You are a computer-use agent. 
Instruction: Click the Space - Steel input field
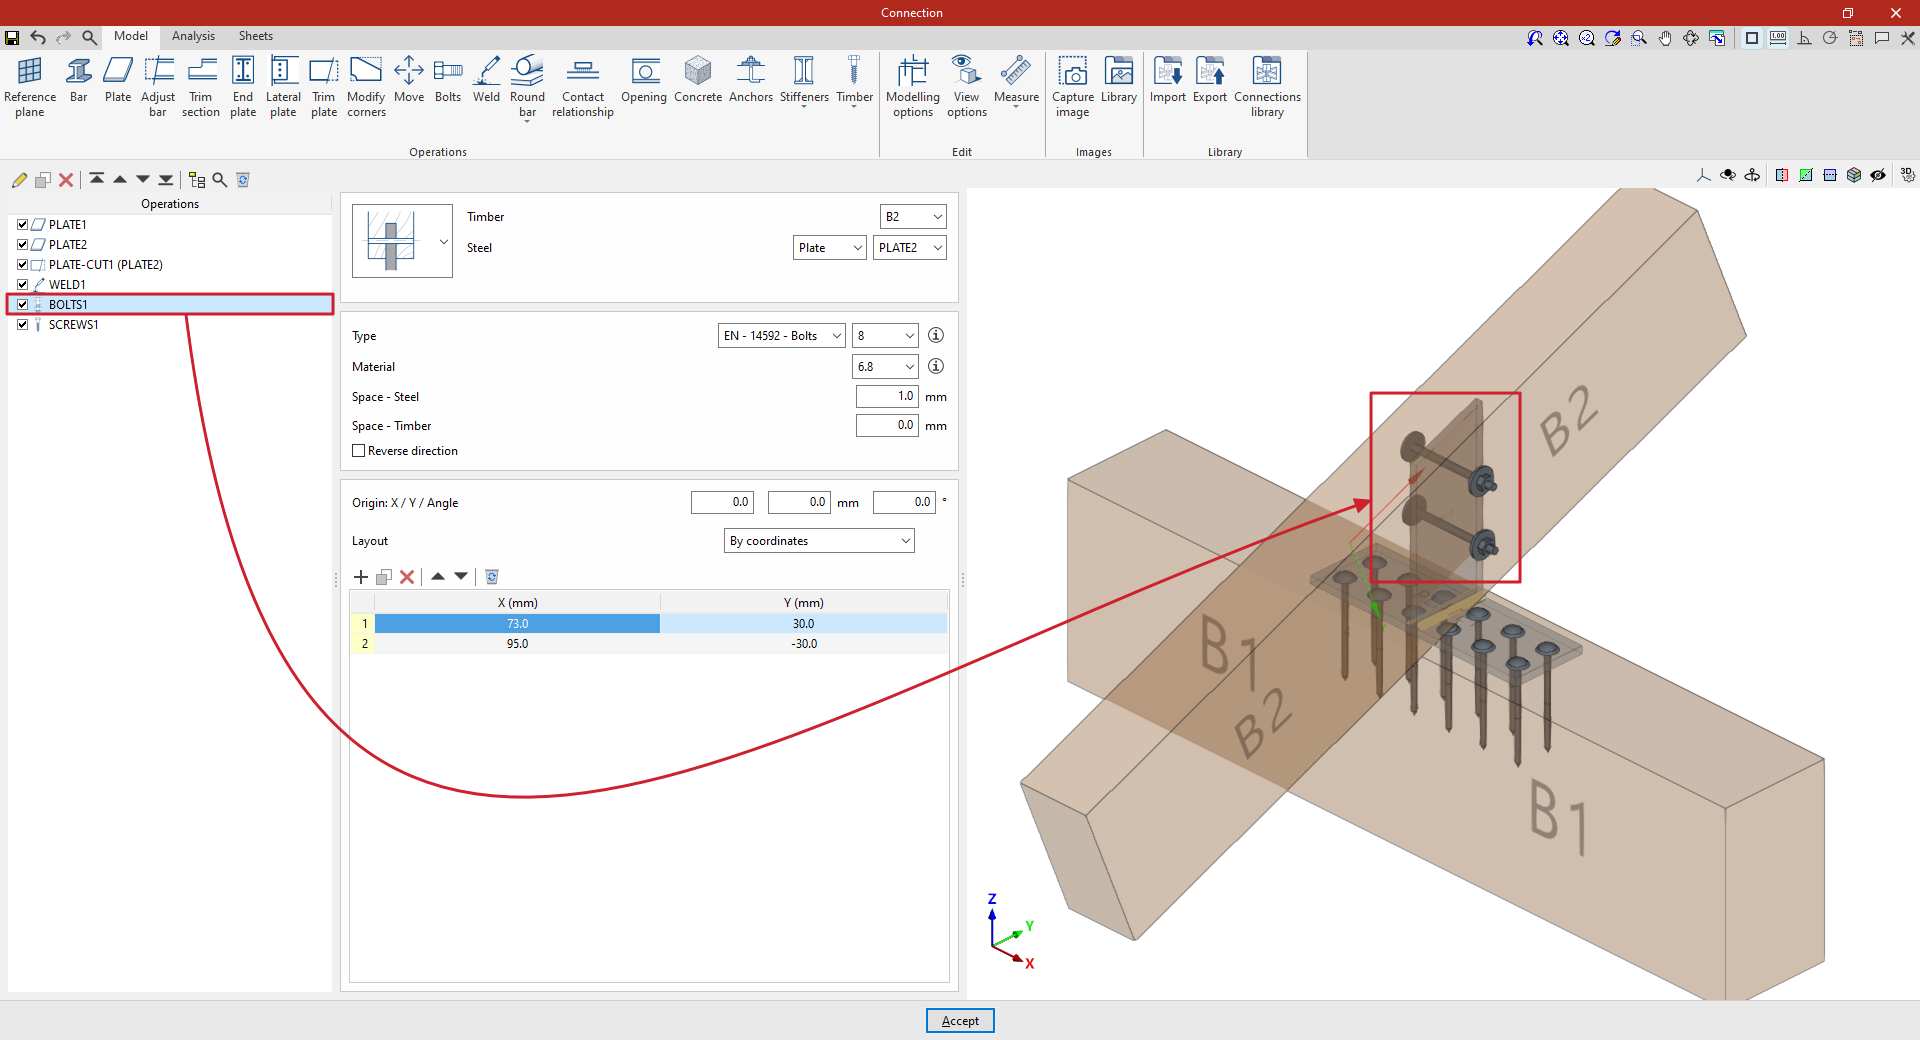(886, 397)
